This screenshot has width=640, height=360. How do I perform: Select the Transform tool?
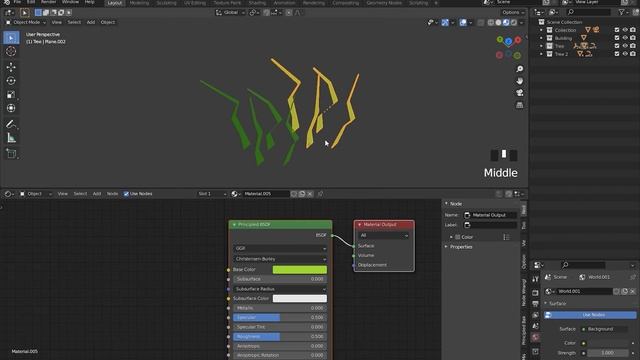pos(11,108)
